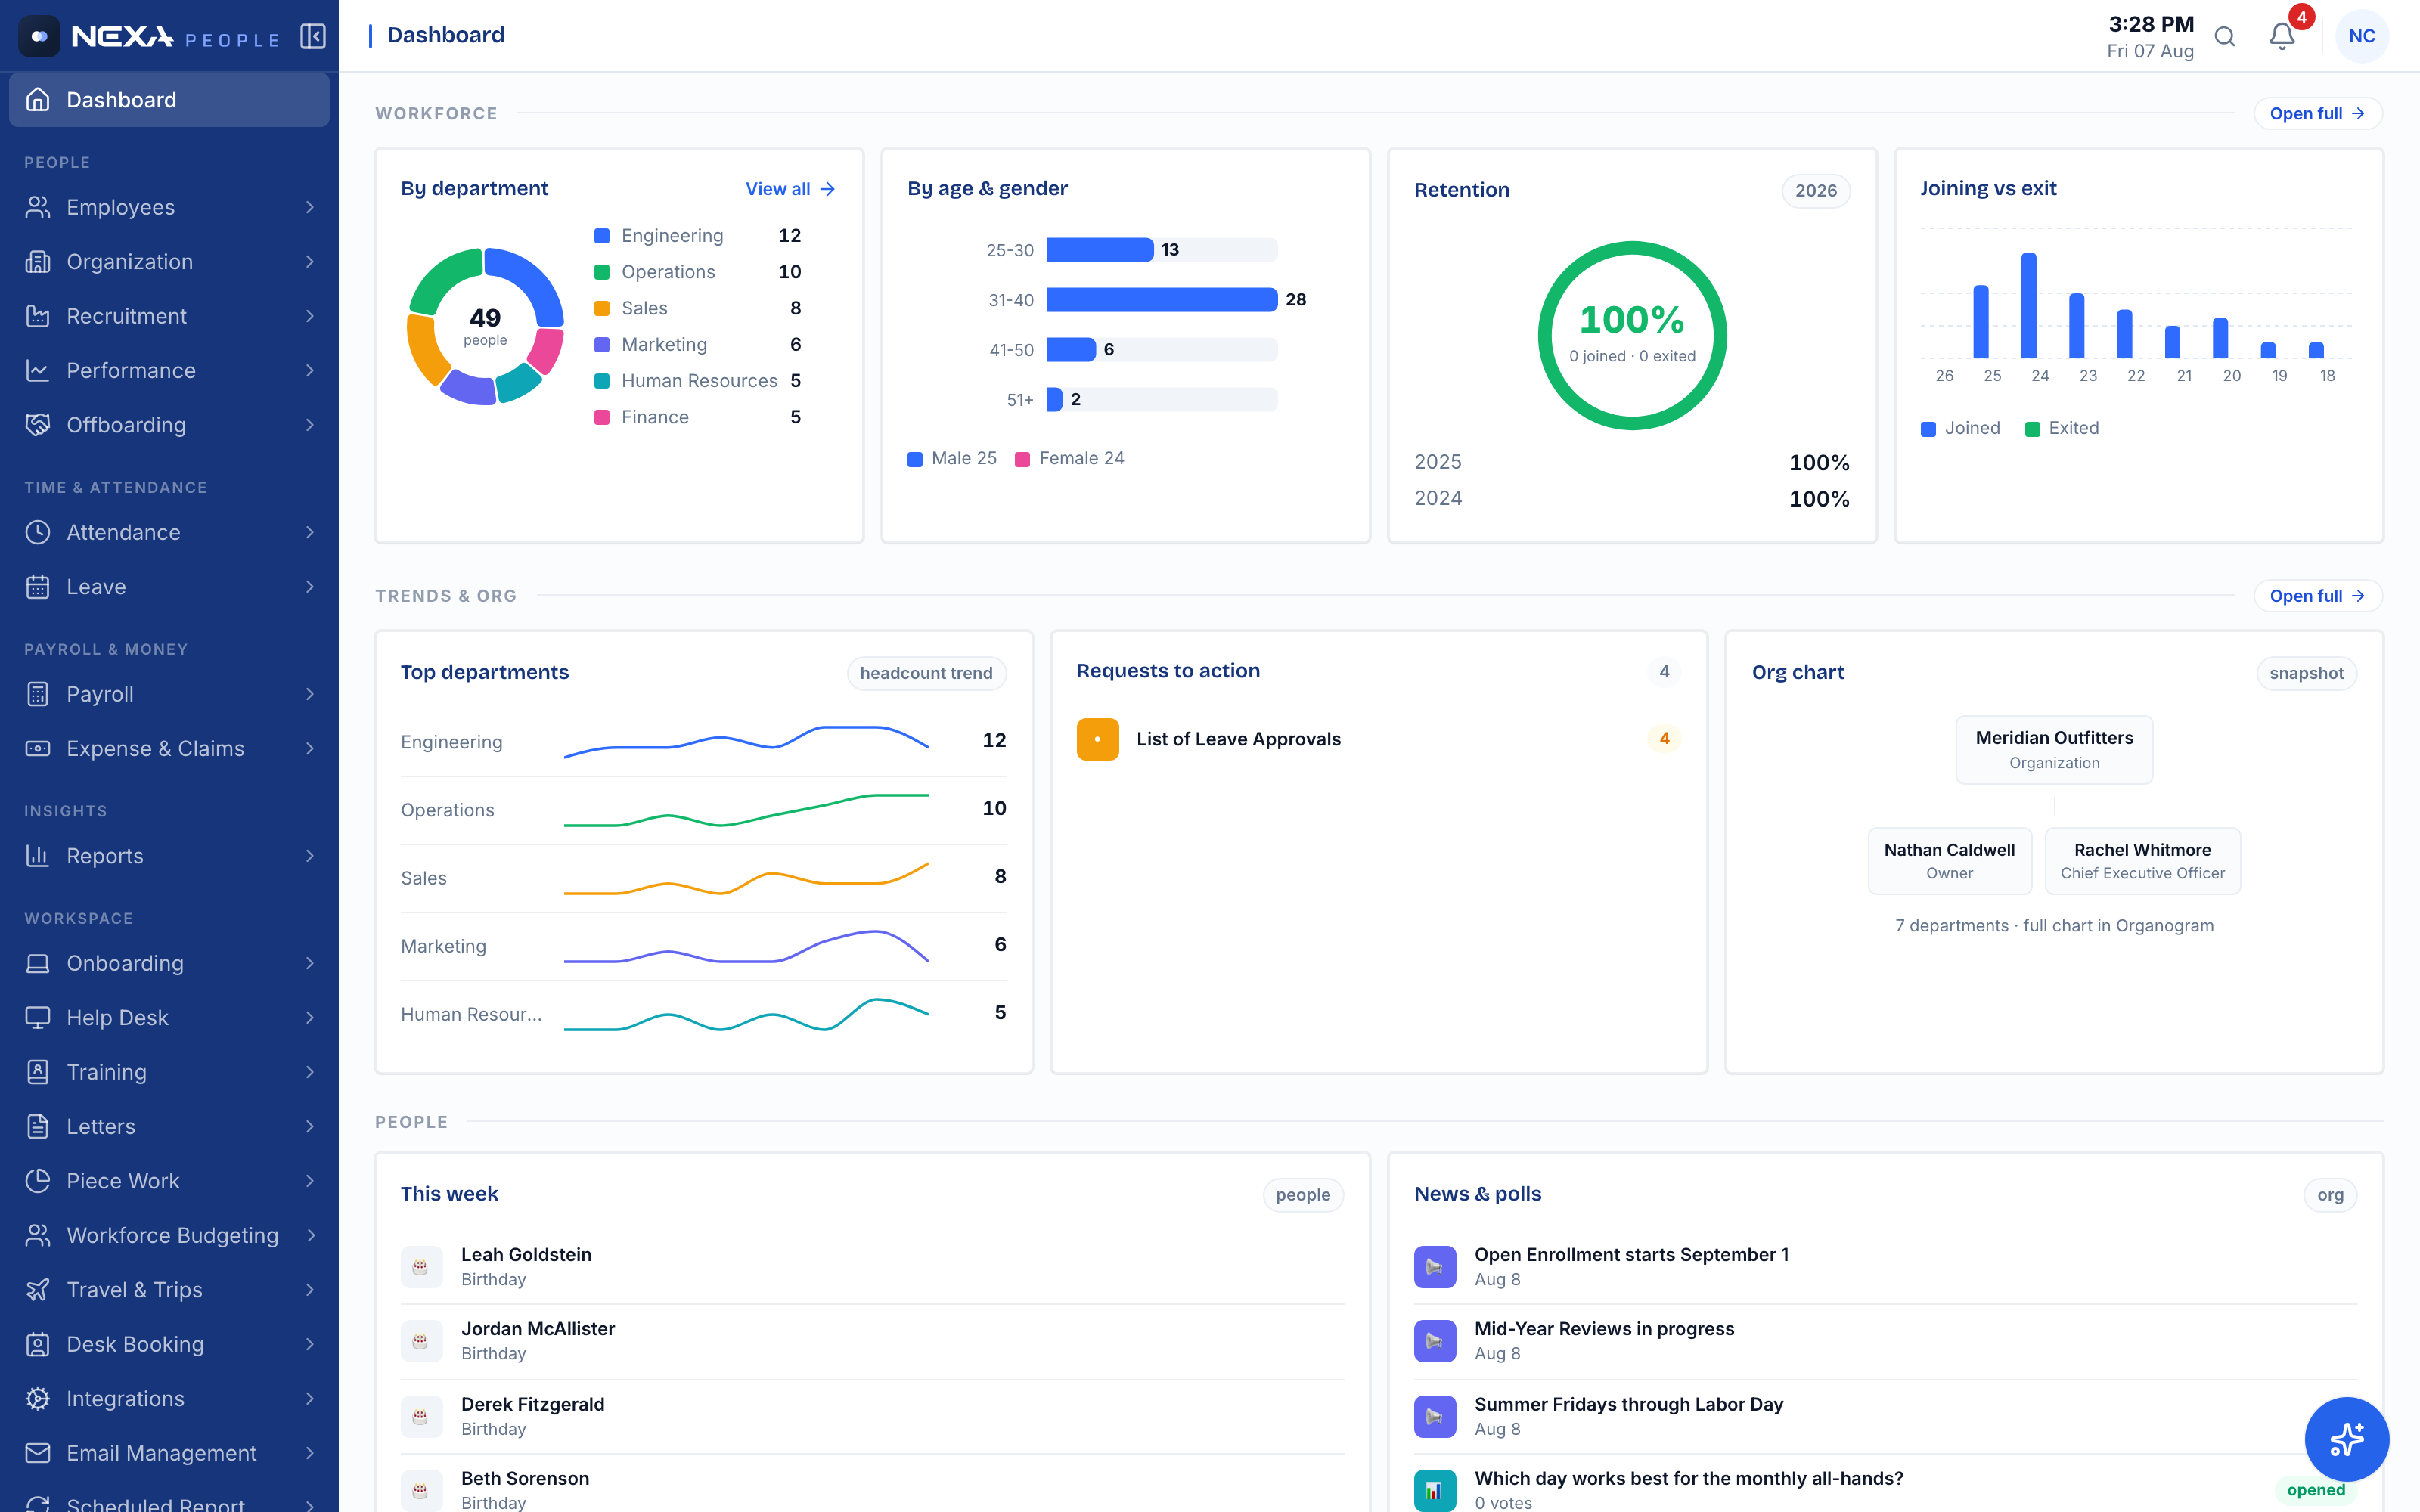Expand the Reports menu chevron
This screenshot has width=2420, height=1512.
[310, 856]
